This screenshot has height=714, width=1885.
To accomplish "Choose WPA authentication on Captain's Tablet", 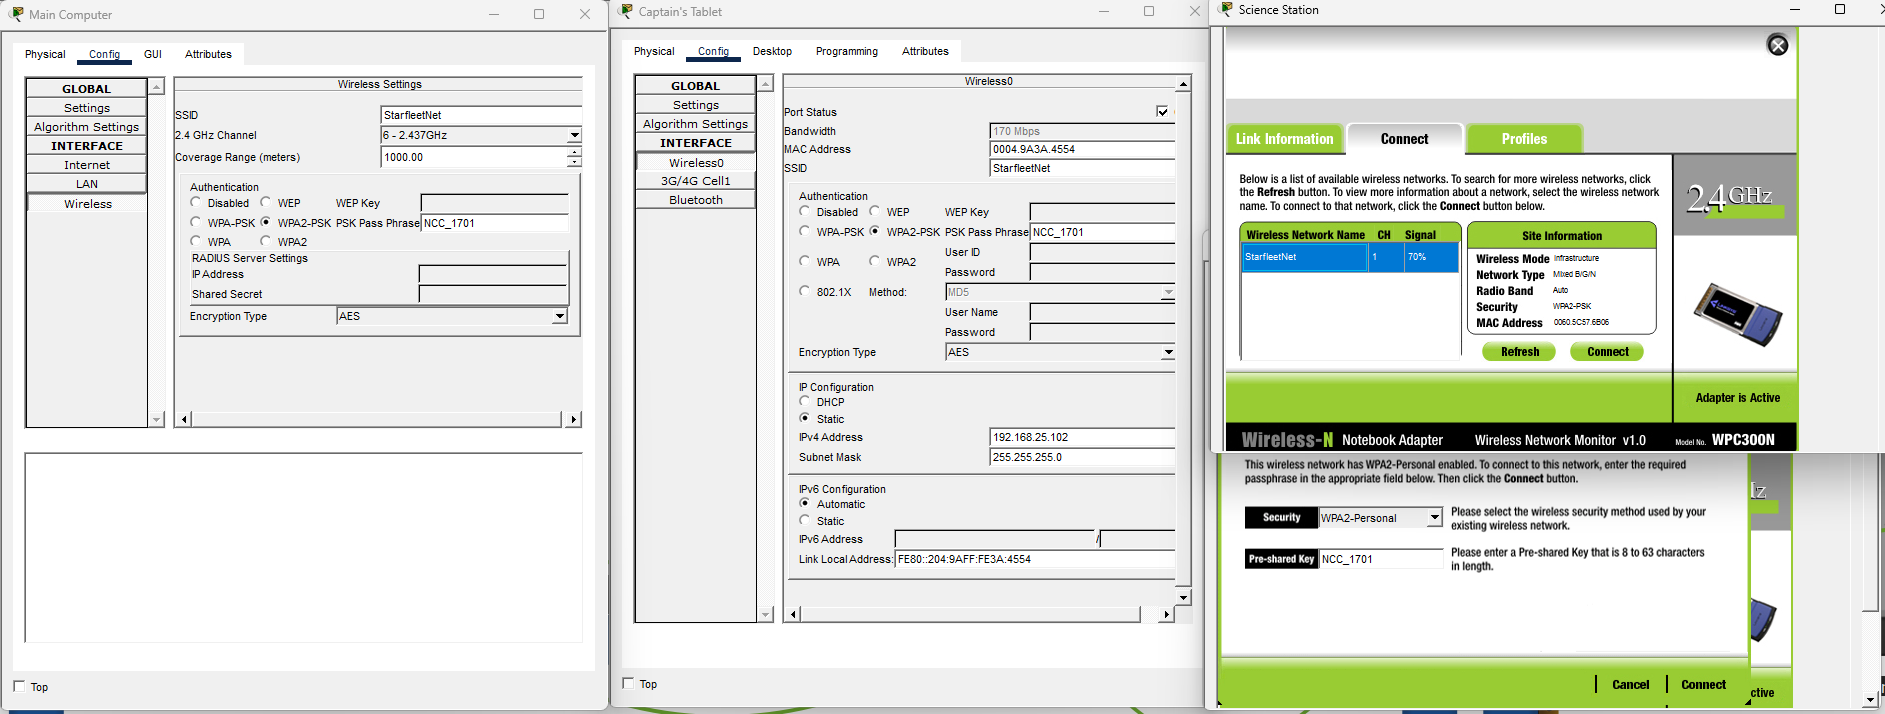I will [805, 261].
